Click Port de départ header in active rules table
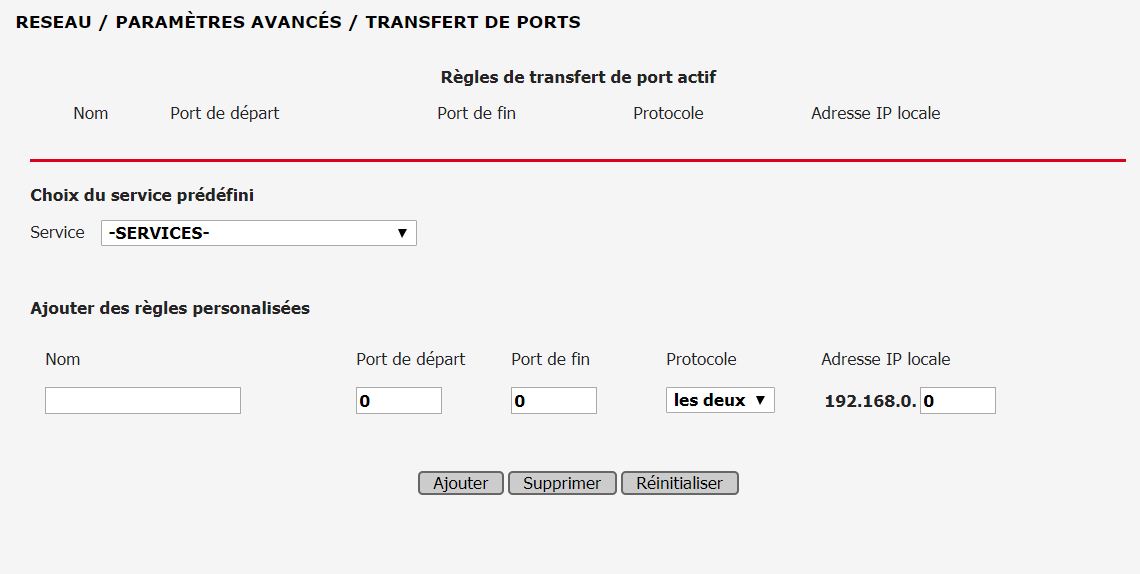Screen dimensions: 1140x574 (225, 113)
